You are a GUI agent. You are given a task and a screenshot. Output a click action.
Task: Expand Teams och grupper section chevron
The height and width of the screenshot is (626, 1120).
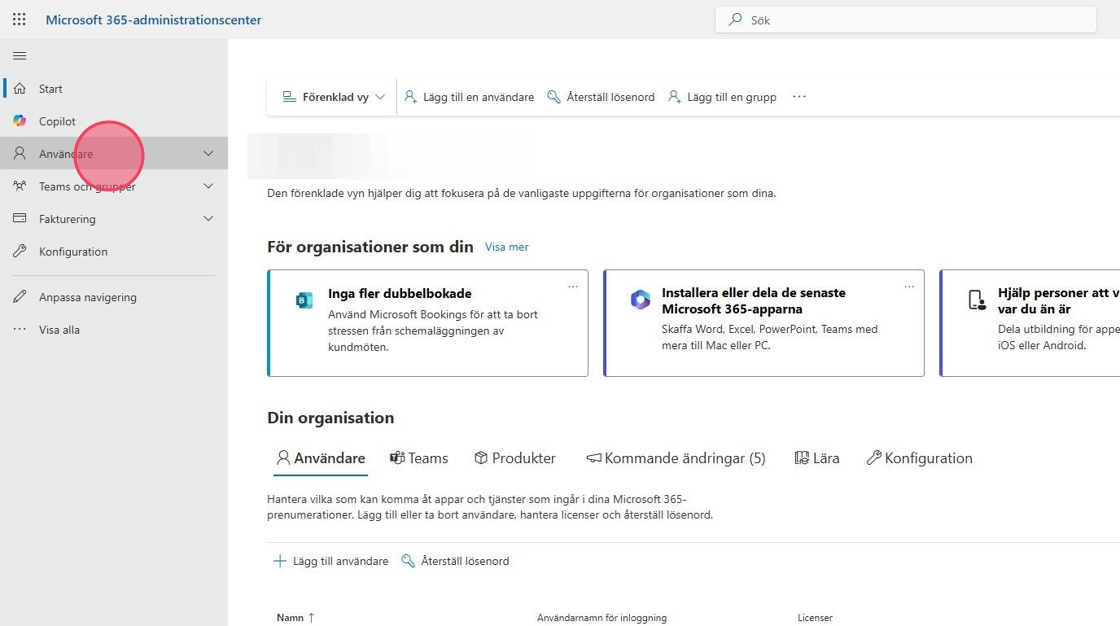208,186
